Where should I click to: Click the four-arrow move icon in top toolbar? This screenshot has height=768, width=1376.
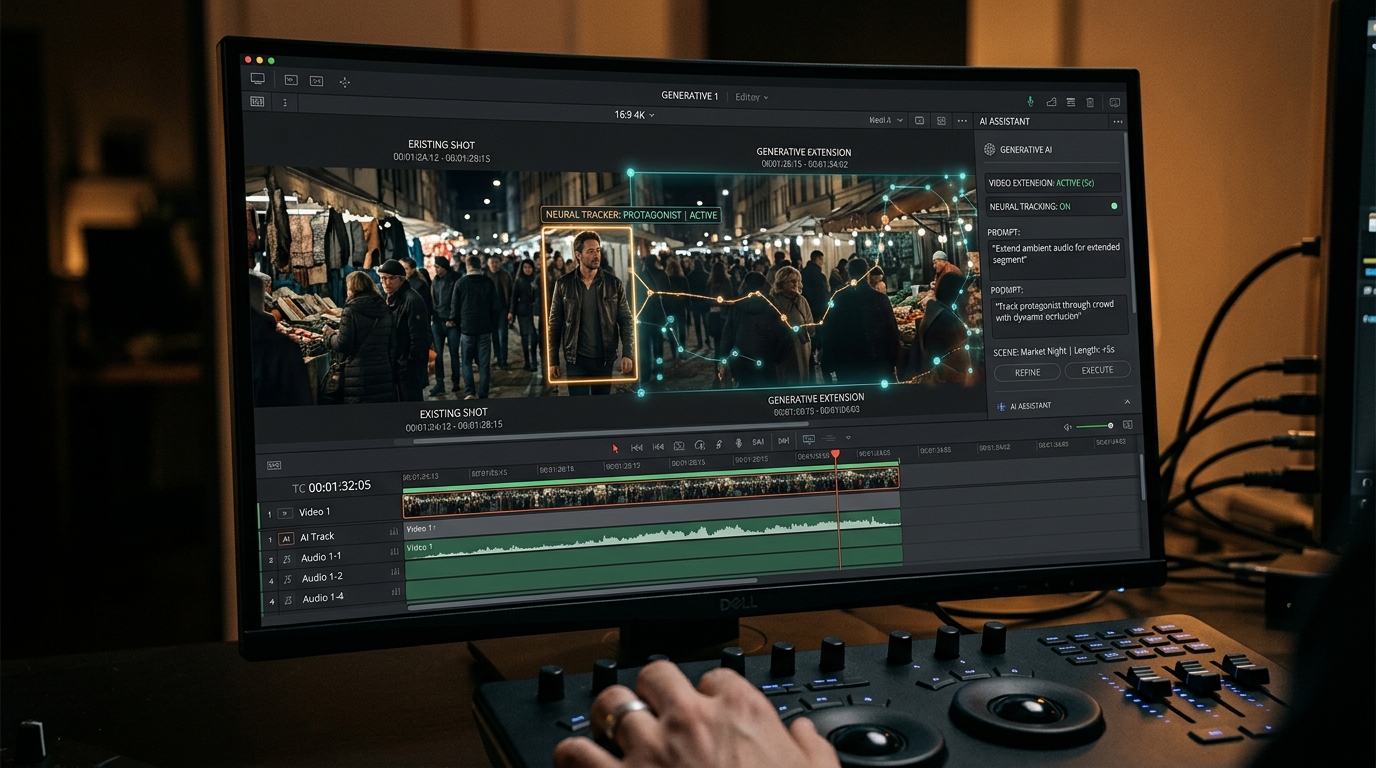pyautogui.click(x=345, y=82)
